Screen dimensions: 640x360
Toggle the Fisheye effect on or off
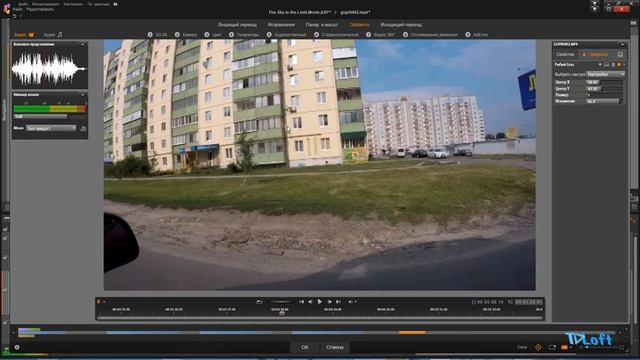(619, 64)
